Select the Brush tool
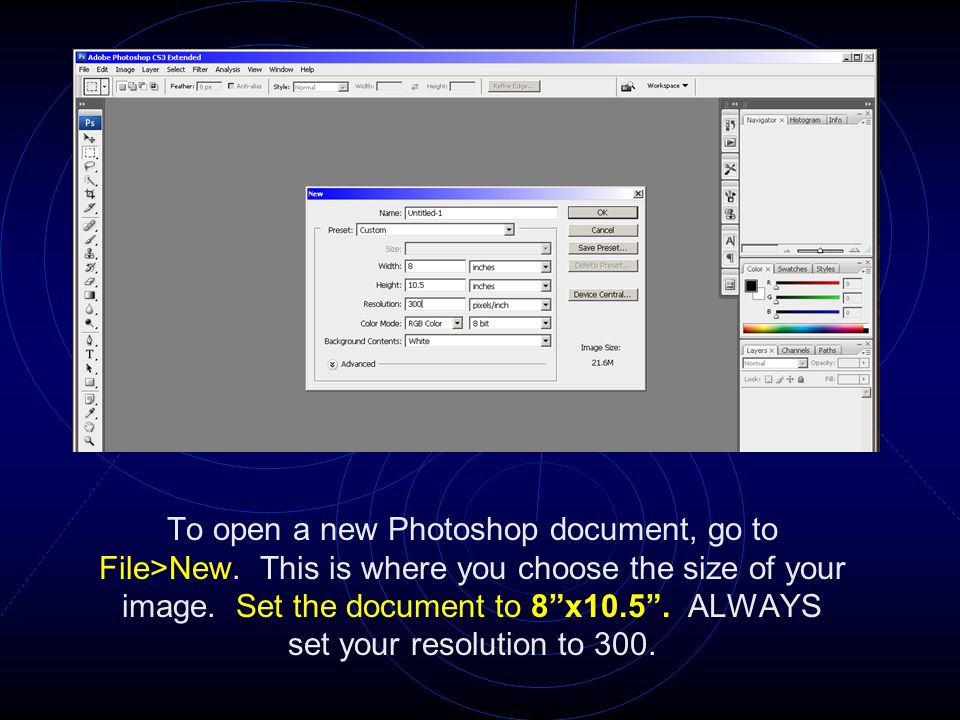 point(89,239)
